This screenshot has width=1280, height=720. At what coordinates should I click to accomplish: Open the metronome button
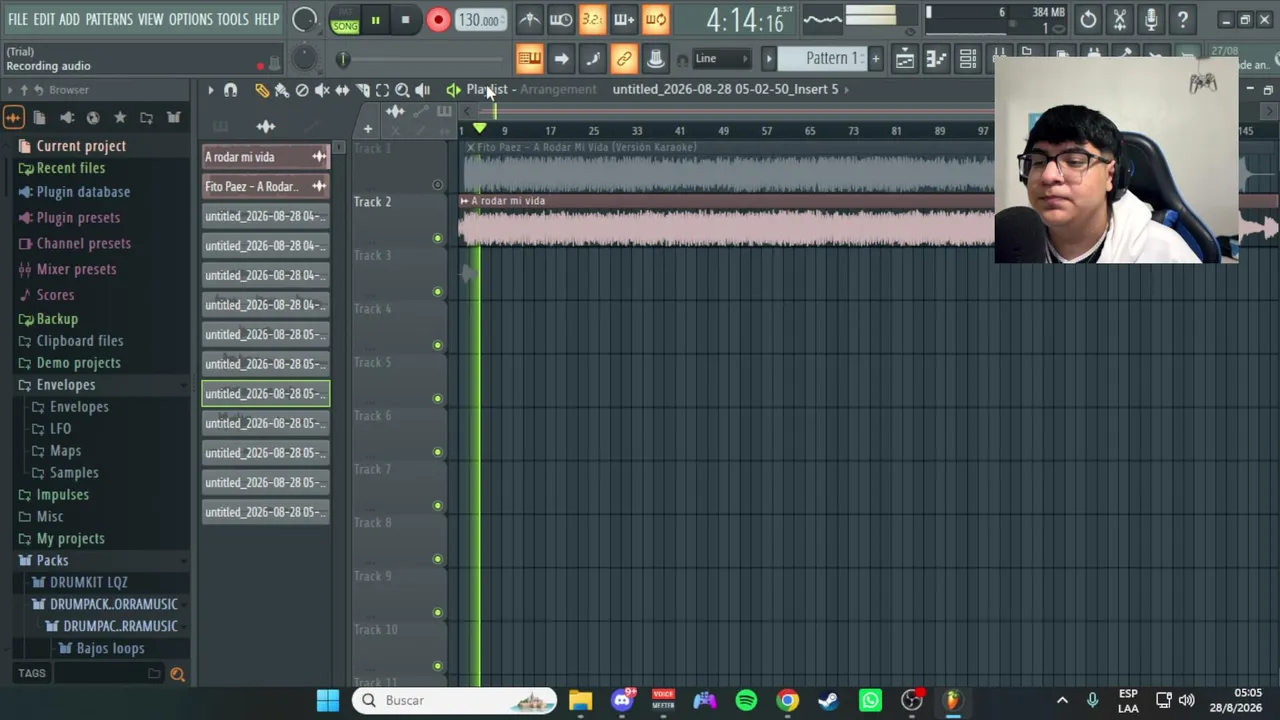(529, 19)
